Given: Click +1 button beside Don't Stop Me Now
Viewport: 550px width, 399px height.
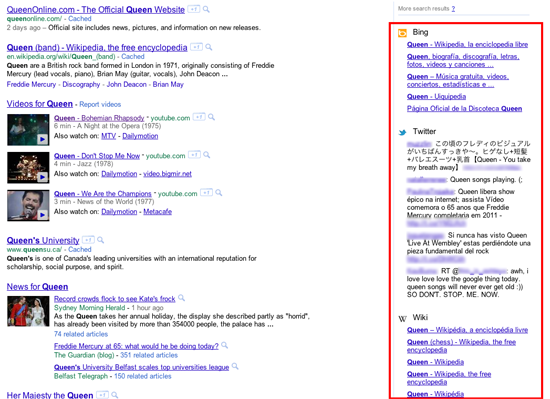Looking at the screenshot, I should click(194, 155).
